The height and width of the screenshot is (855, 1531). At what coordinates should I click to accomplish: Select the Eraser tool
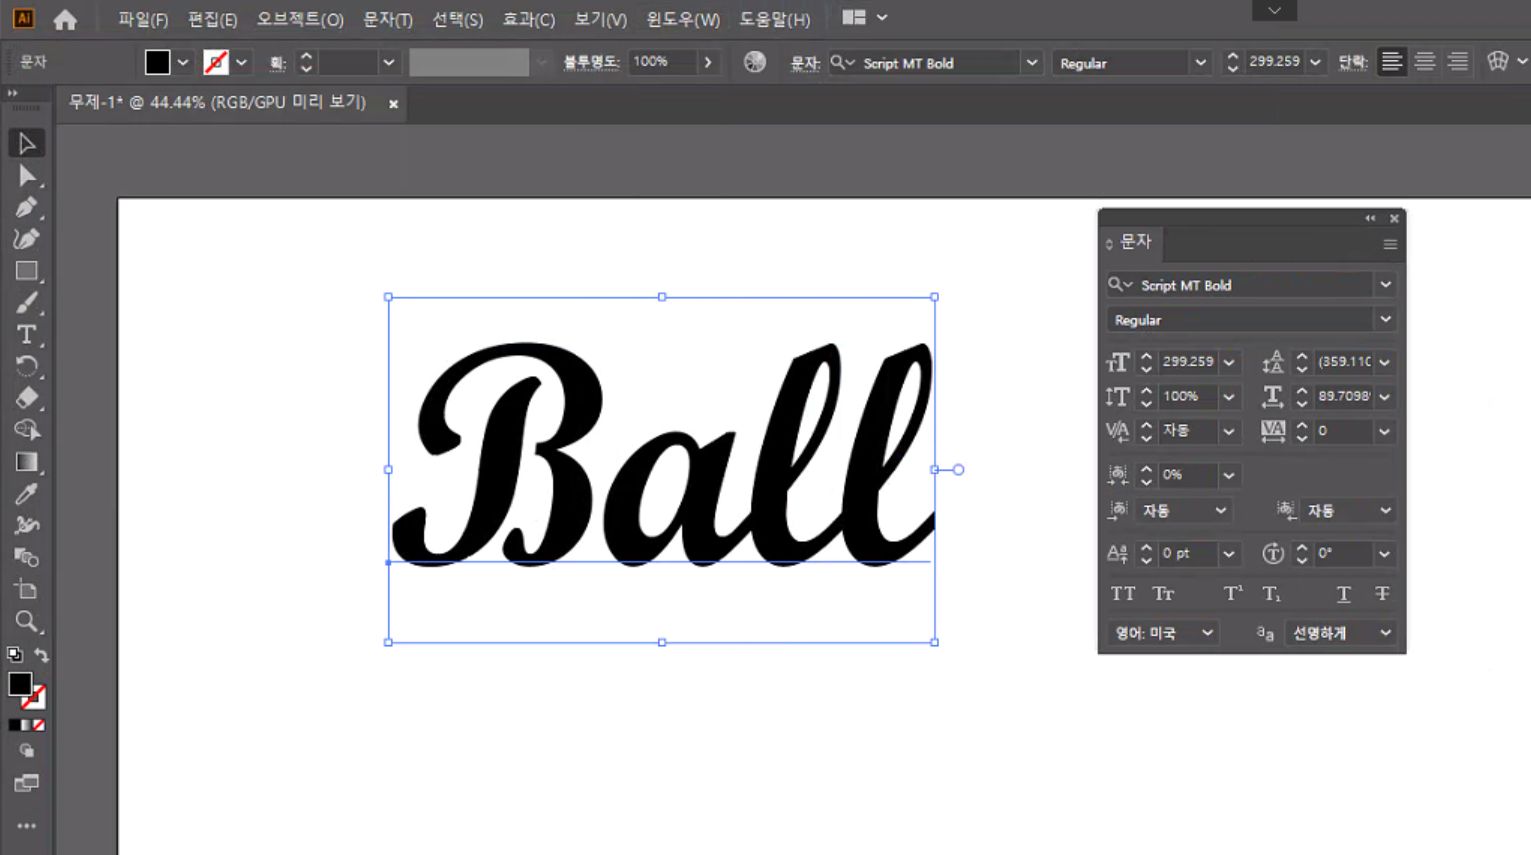pos(26,398)
